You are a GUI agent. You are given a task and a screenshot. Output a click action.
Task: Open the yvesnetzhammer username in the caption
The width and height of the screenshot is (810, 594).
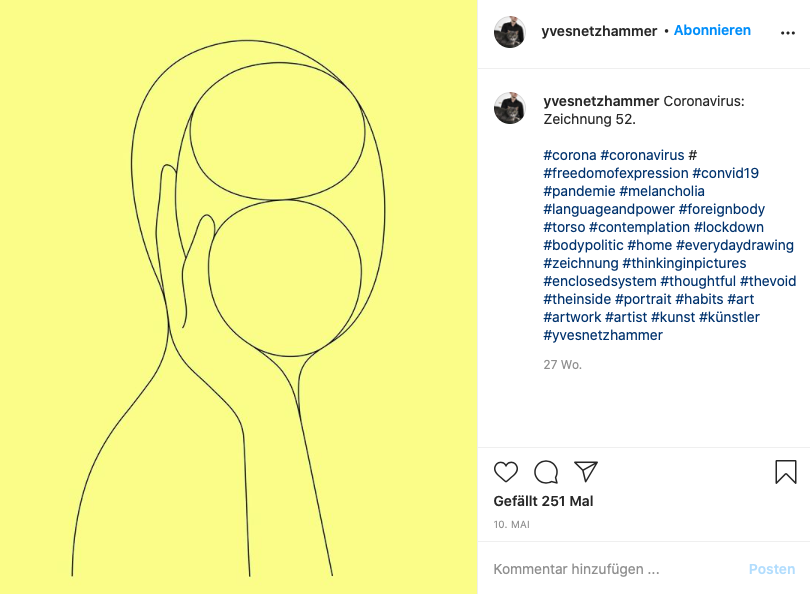coord(601,101)
